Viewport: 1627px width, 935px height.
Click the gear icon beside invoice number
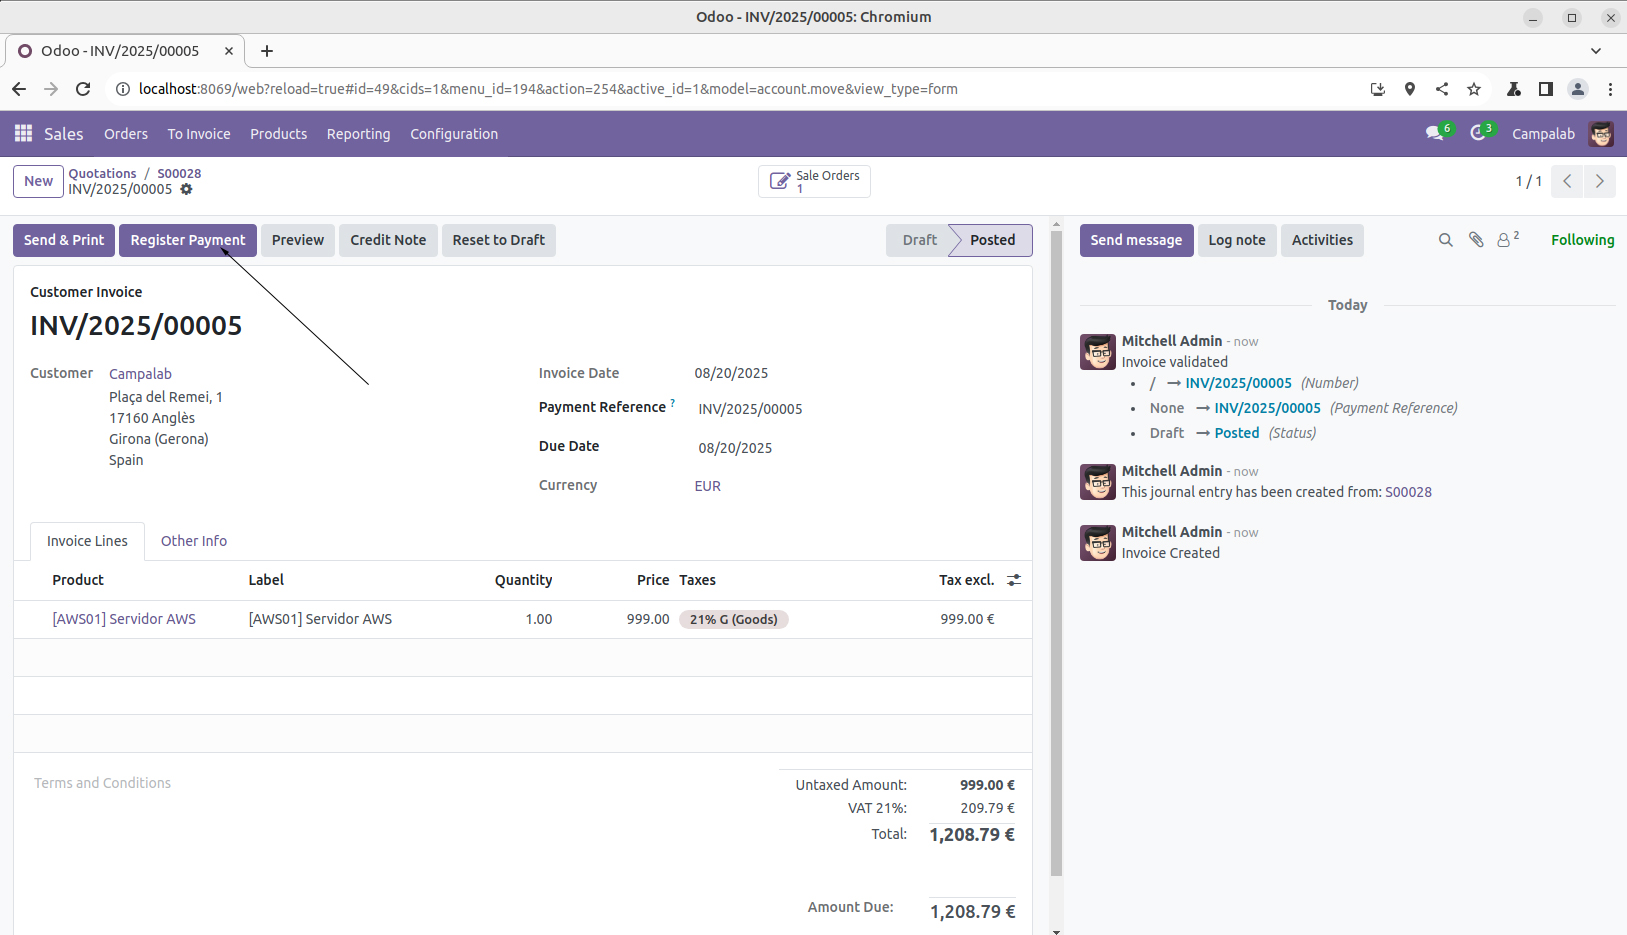(186, 189)
